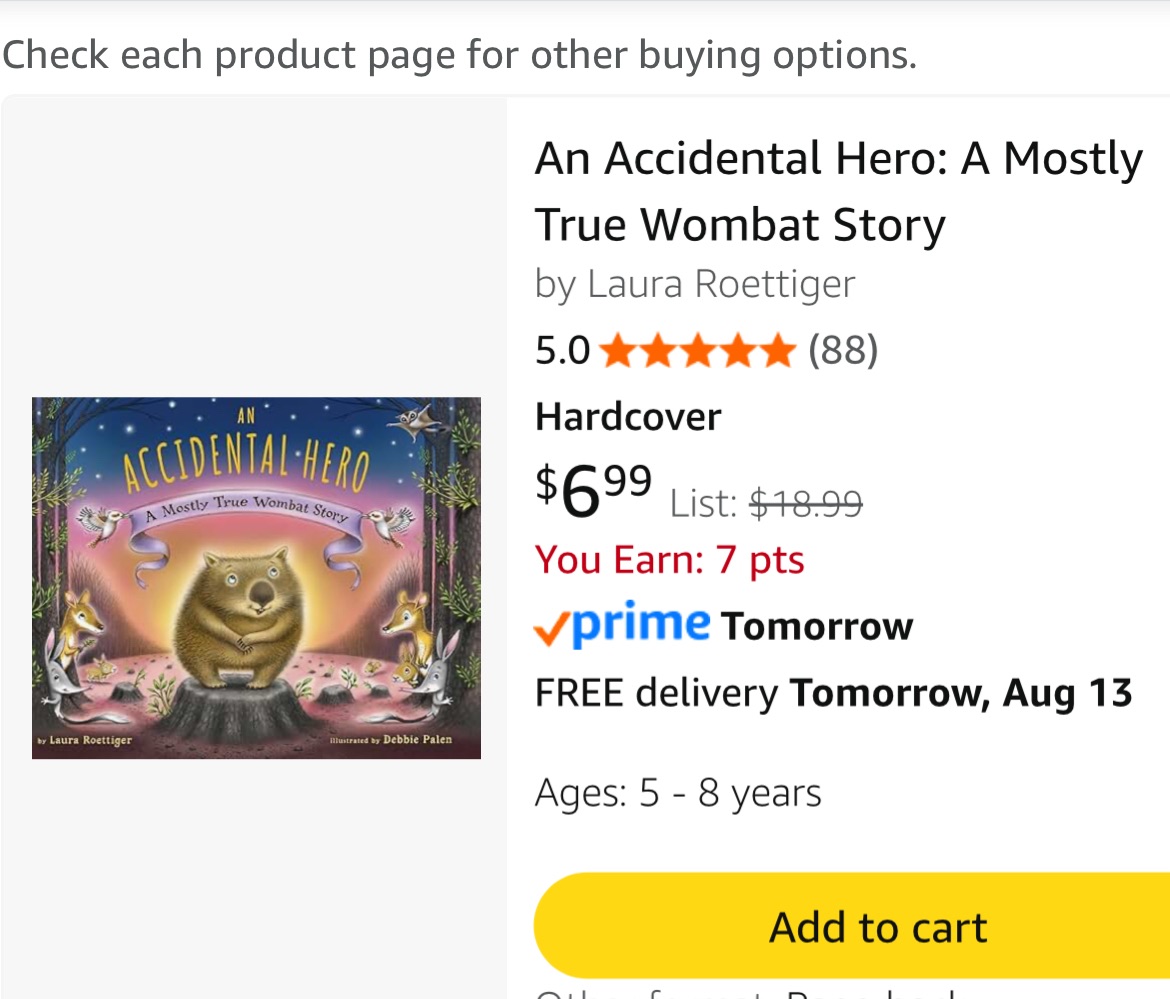This screenshot has height=999, width=1170.
Task: Click "Check each product page" notice text
Action: (459, 55)
